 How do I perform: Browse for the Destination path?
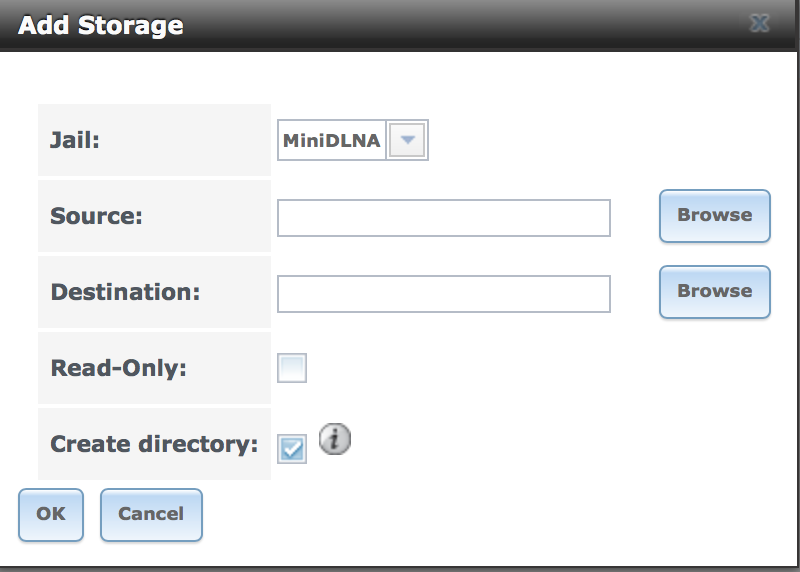click(714, 292)
